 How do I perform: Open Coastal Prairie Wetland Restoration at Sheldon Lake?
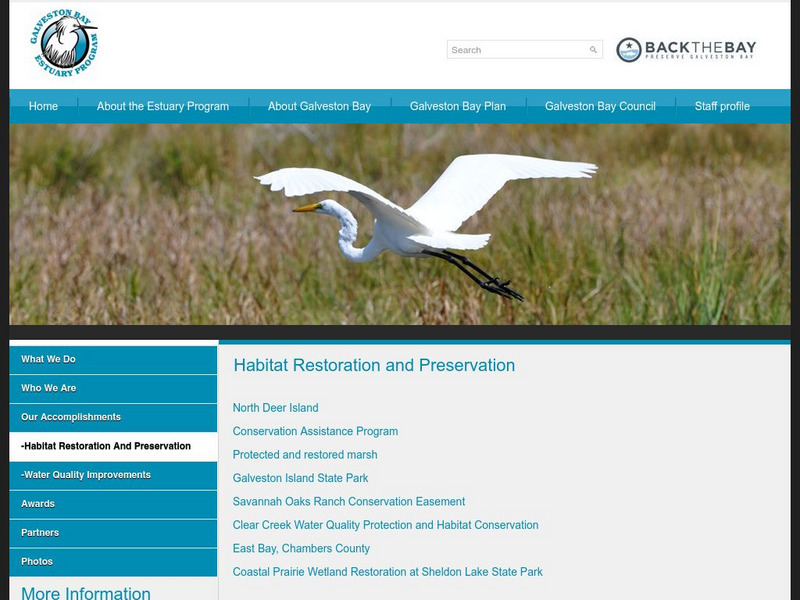click(388, 571)
